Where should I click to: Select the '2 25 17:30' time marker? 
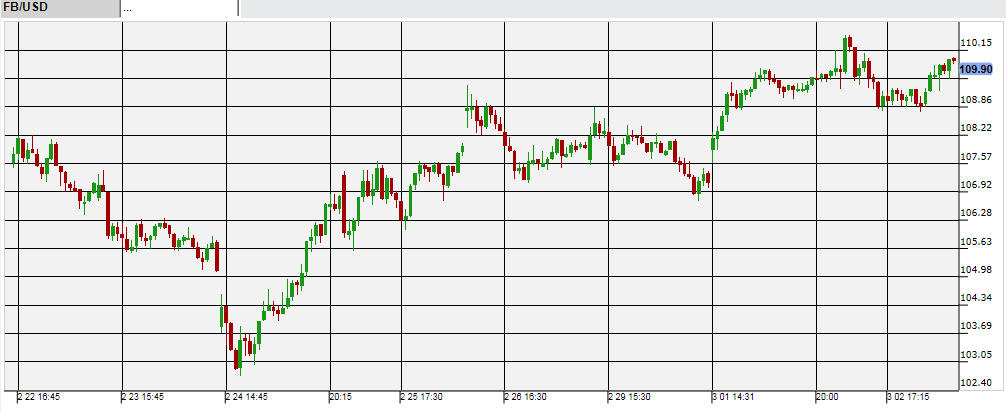tap(424, 397)
